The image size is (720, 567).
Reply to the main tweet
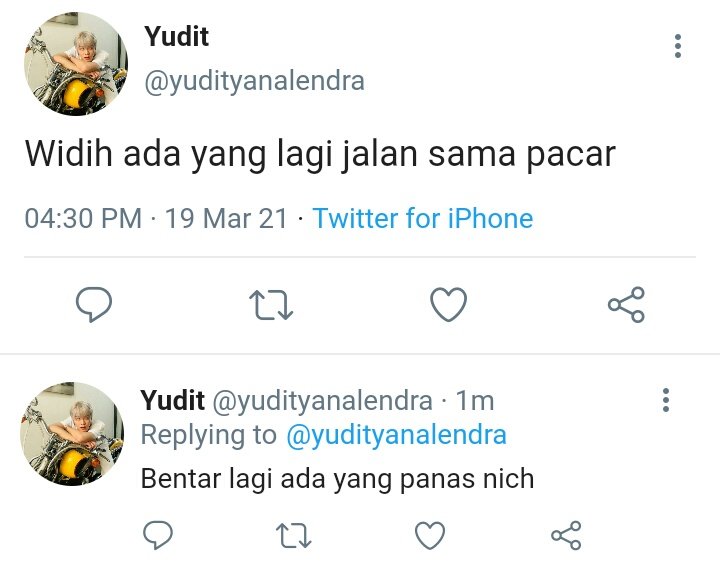[94, 304]
